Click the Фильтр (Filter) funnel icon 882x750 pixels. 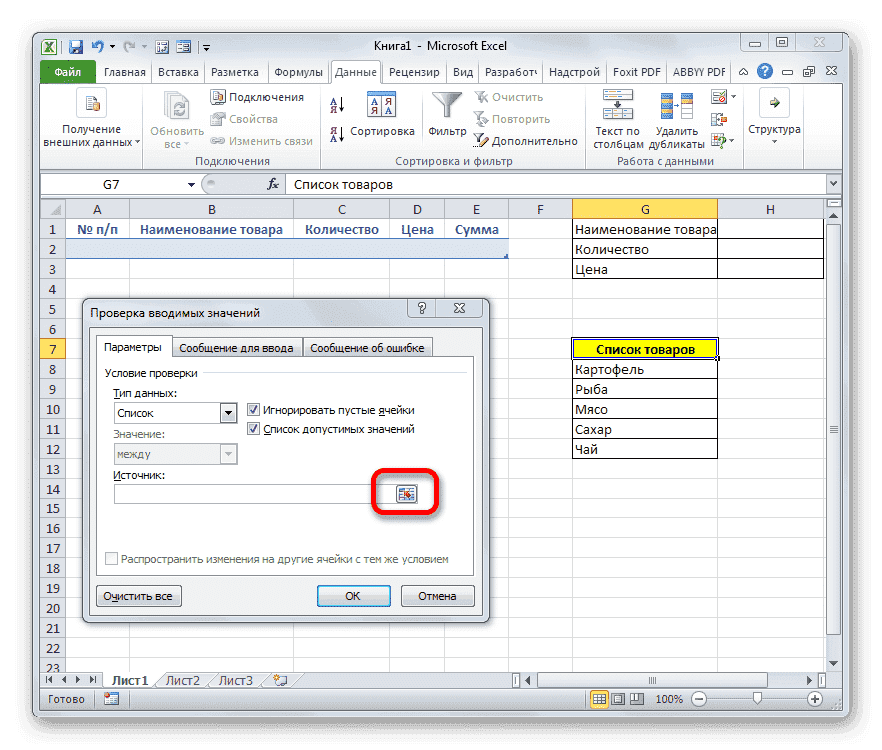[x=444, y=104]
